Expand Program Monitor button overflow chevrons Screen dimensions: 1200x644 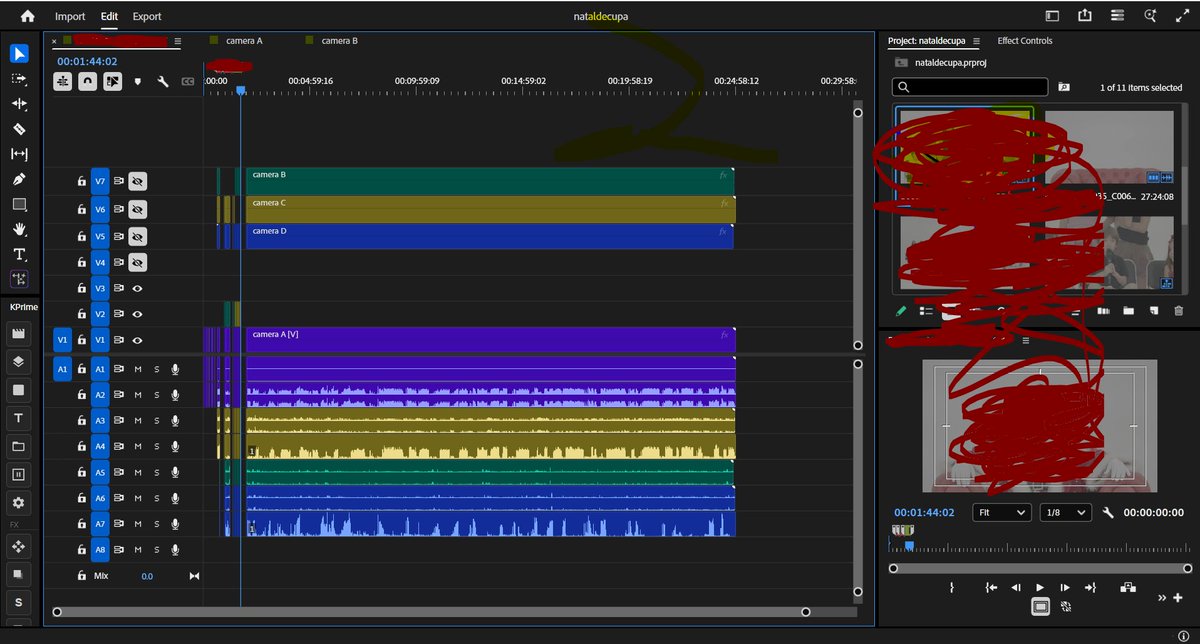[x=1161, y=598]
